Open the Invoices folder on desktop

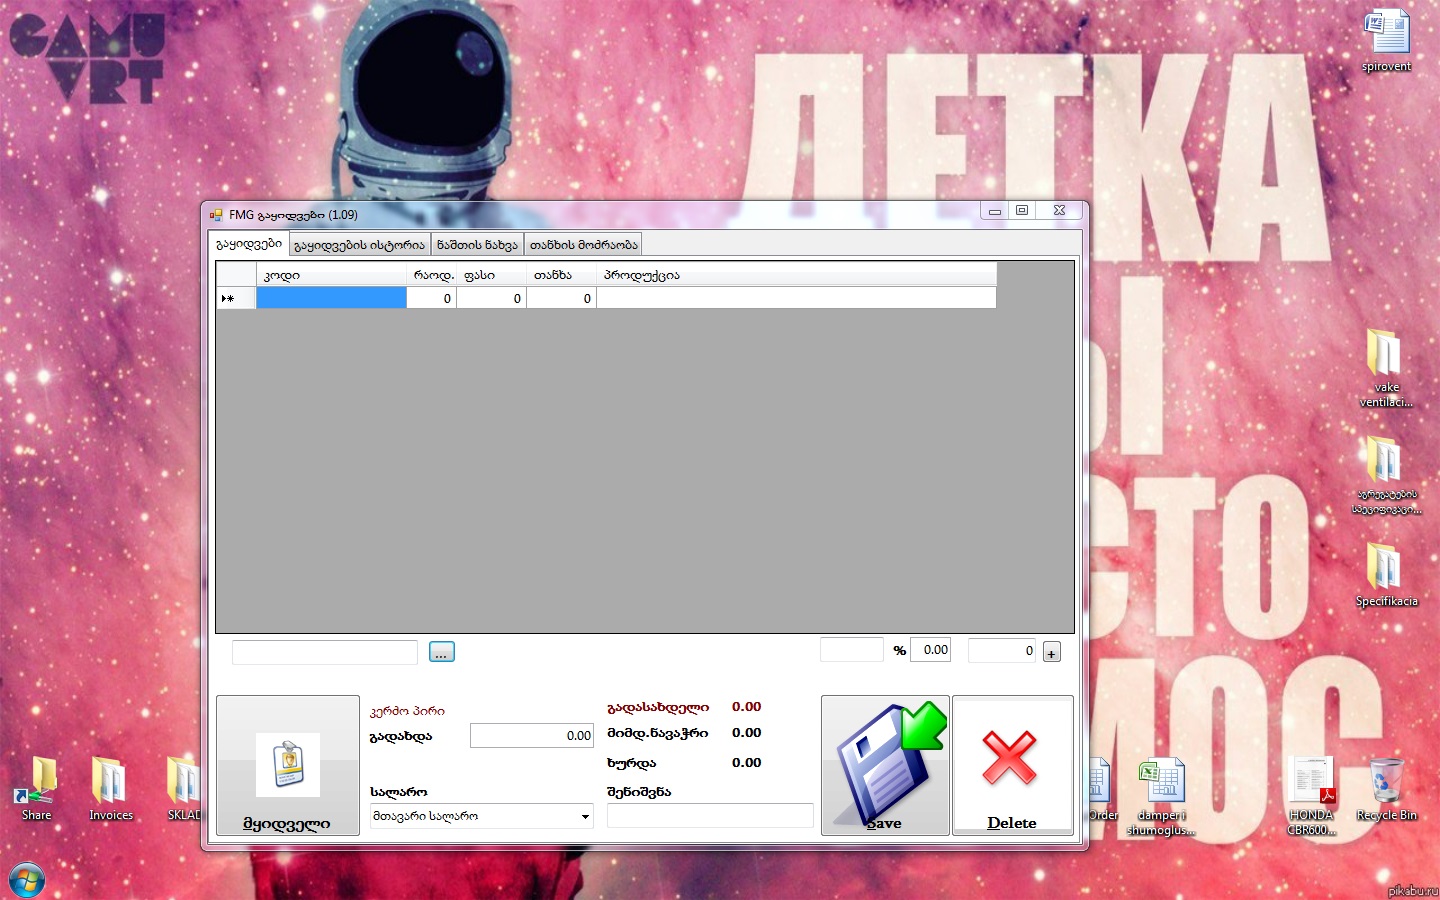tap(110, 785)
